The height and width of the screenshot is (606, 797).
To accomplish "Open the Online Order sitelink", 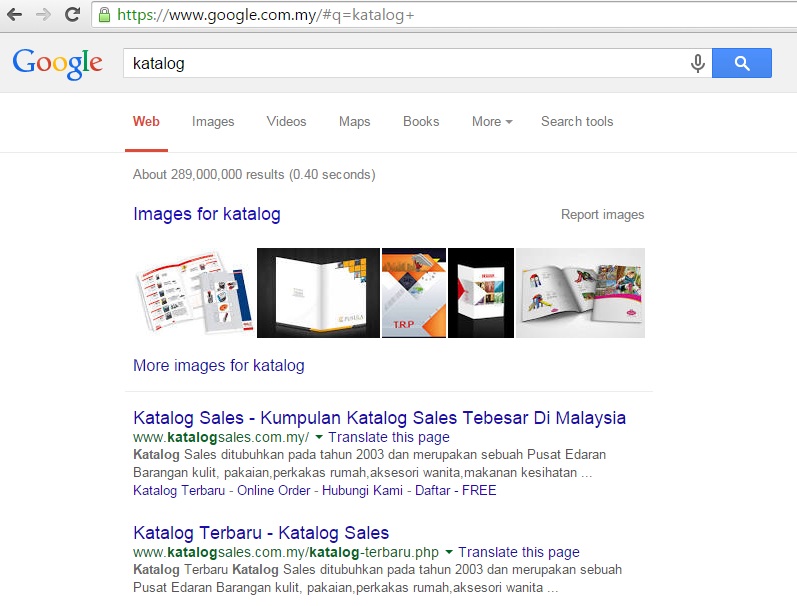I will tap(273, 491).
